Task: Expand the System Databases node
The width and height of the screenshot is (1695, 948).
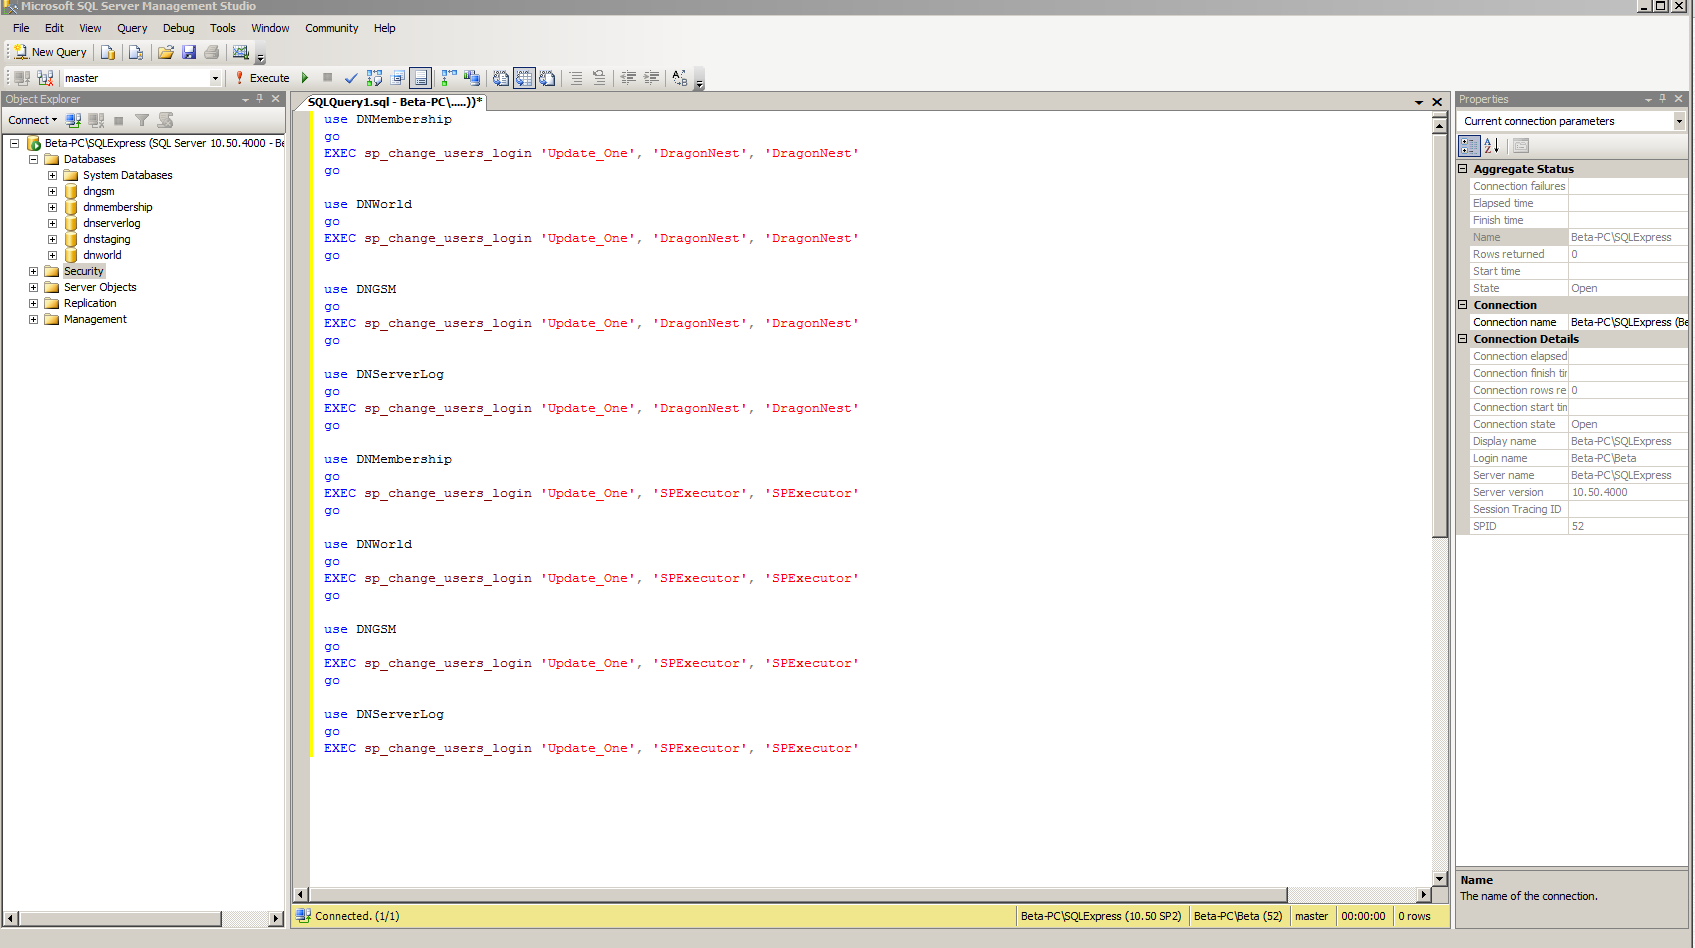Action: [x=52, y=175]
